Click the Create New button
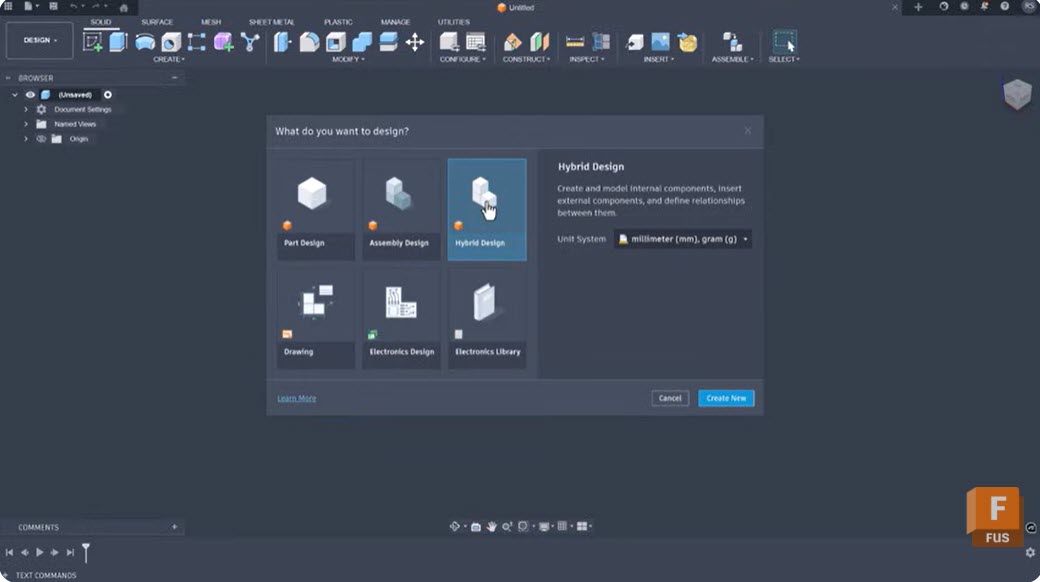Image resolution: width=1040 pixels, height=582 pixels. tap(726, 398)
